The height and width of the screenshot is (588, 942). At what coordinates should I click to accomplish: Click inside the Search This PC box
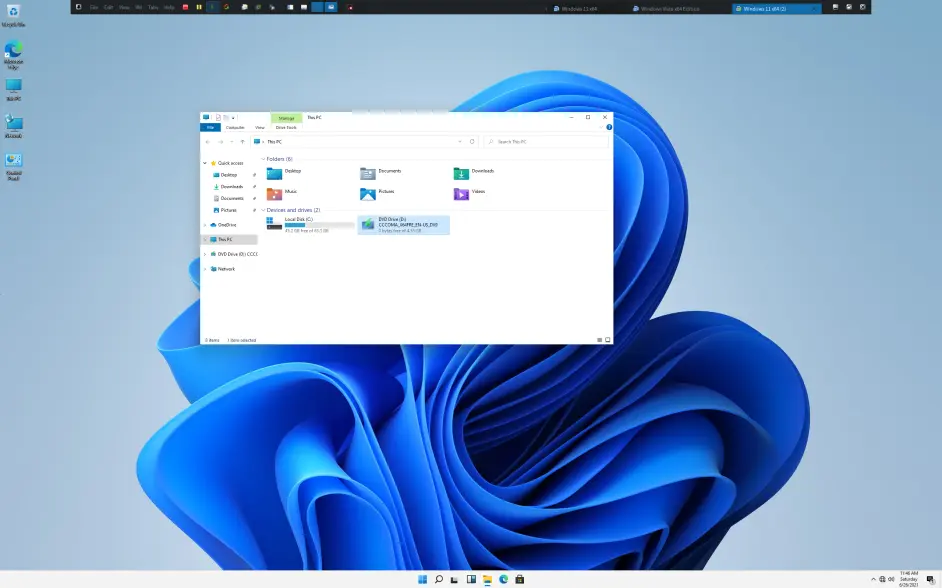pyautogui.click(x=546, y=142)
